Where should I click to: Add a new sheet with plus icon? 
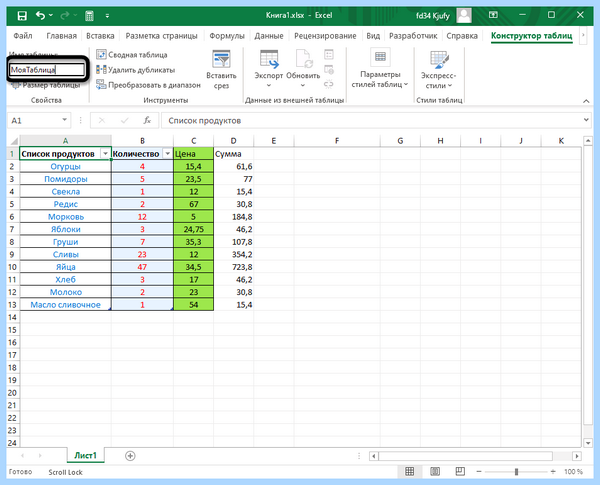(x=130, y=456)
